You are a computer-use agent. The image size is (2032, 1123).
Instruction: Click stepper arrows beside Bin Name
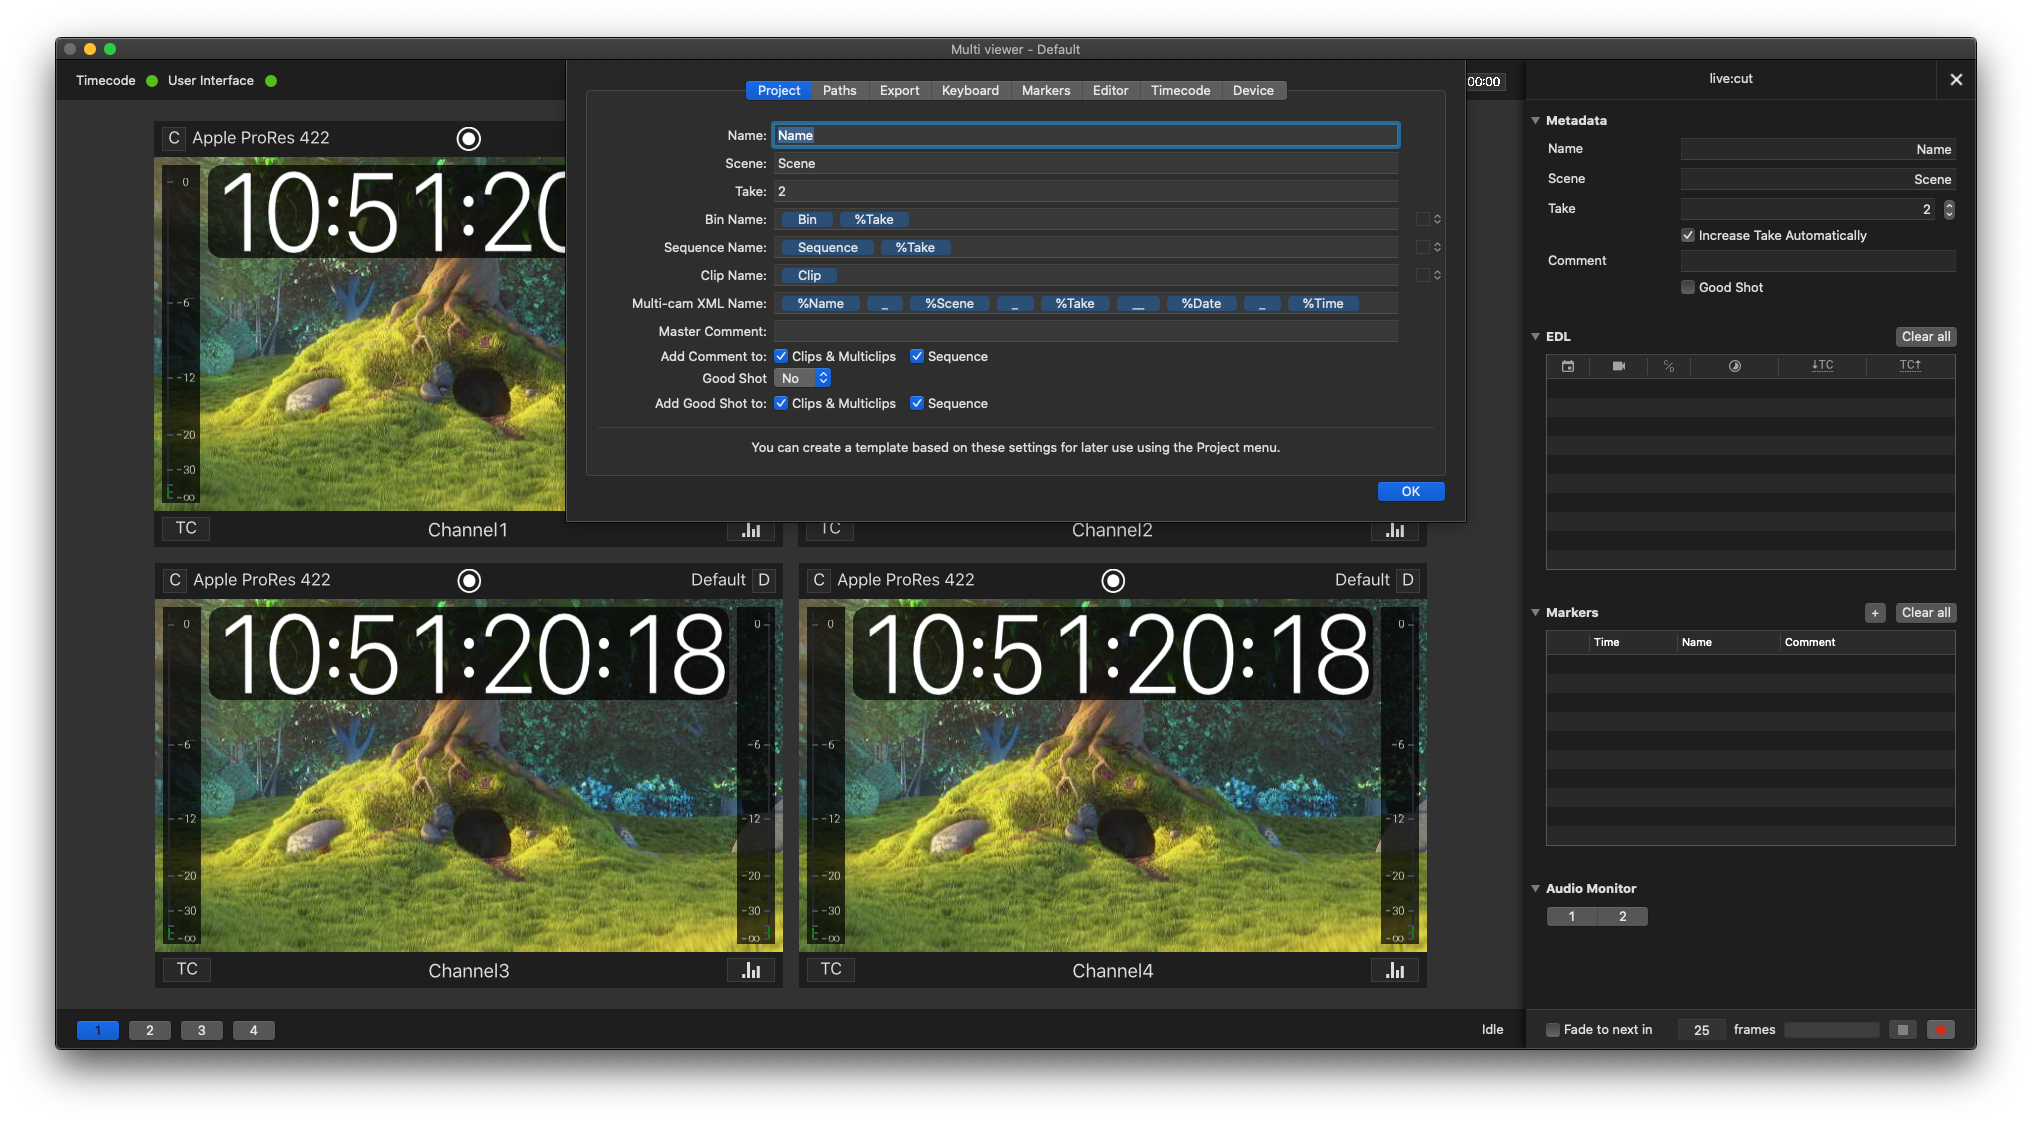coord(1437,219)
